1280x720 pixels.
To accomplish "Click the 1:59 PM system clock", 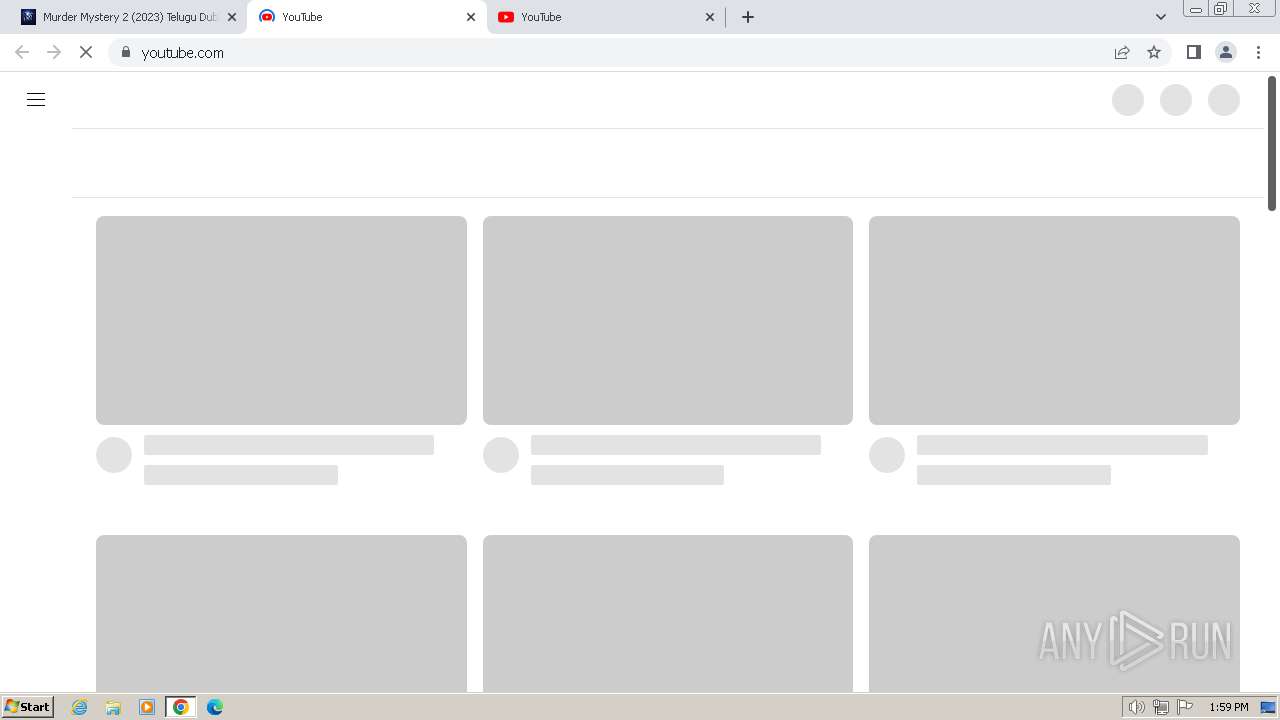I will tap(1228, 707).
